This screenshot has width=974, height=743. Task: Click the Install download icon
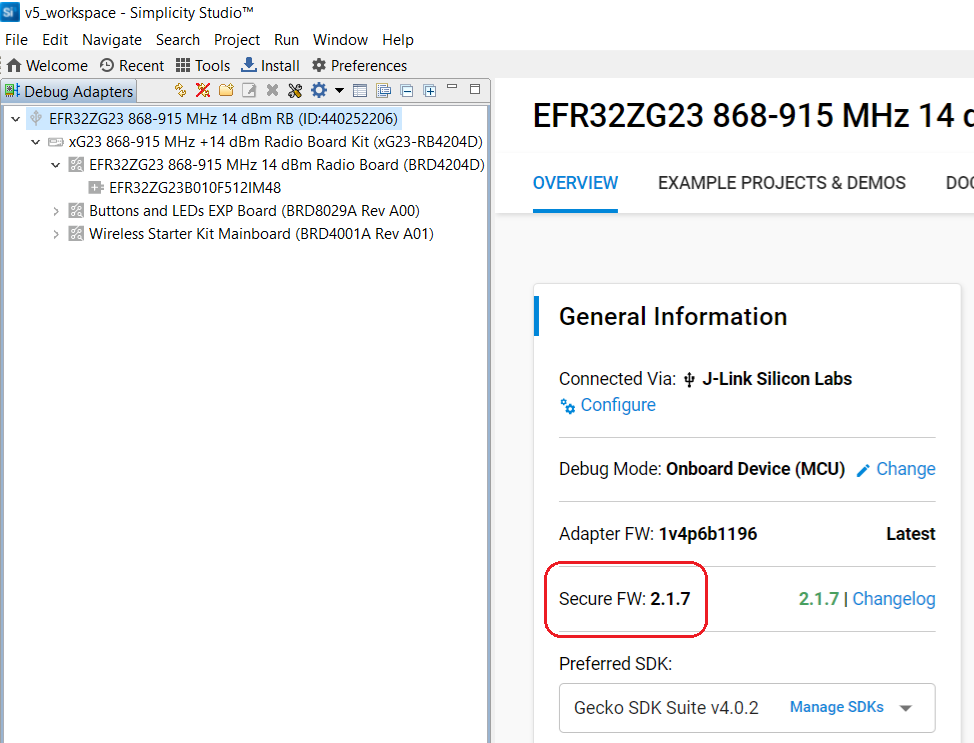click(x=270, y=65)
